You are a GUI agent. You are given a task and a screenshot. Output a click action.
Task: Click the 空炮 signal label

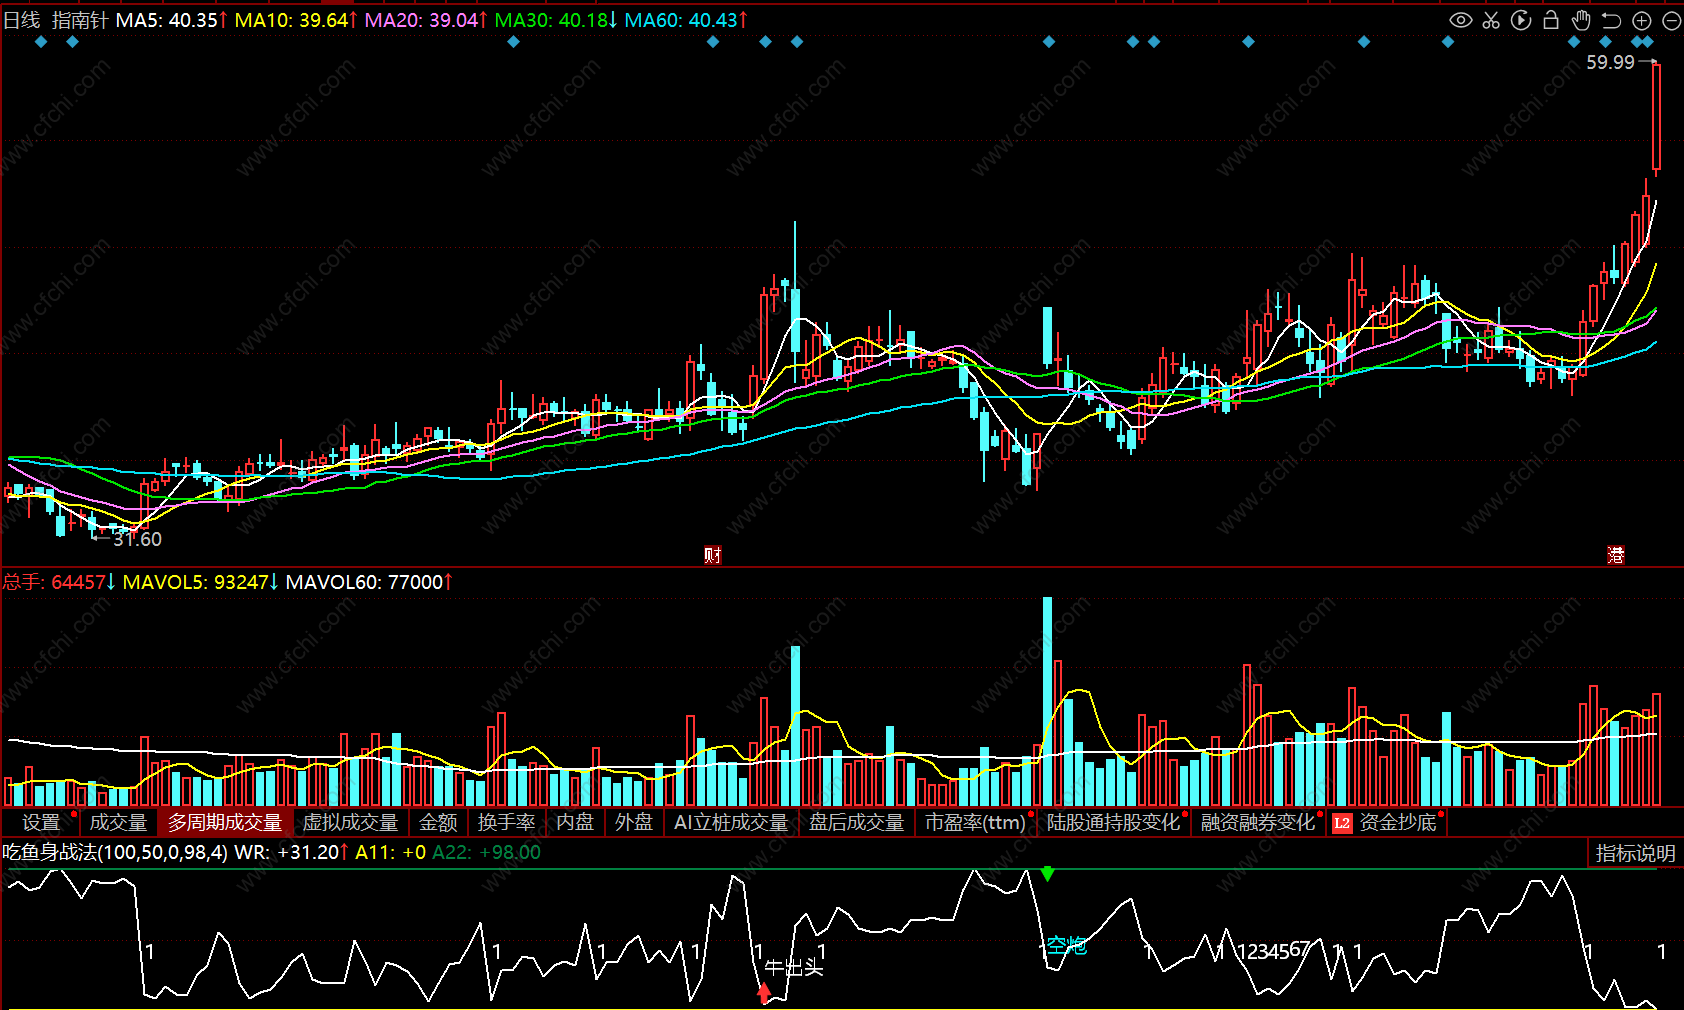[1066, 945]
